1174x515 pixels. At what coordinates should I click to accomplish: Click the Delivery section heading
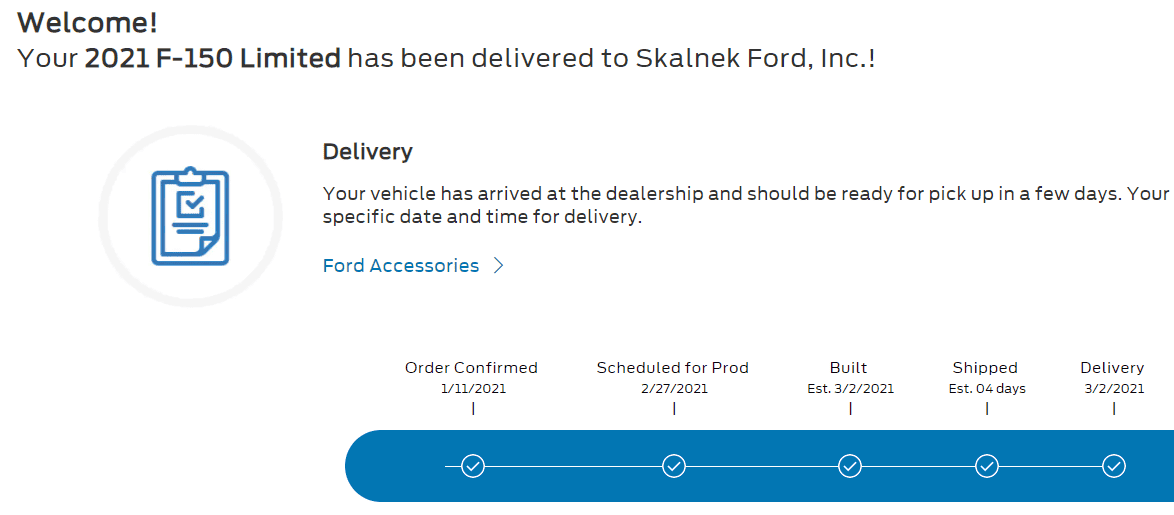[x=367, y=152]
